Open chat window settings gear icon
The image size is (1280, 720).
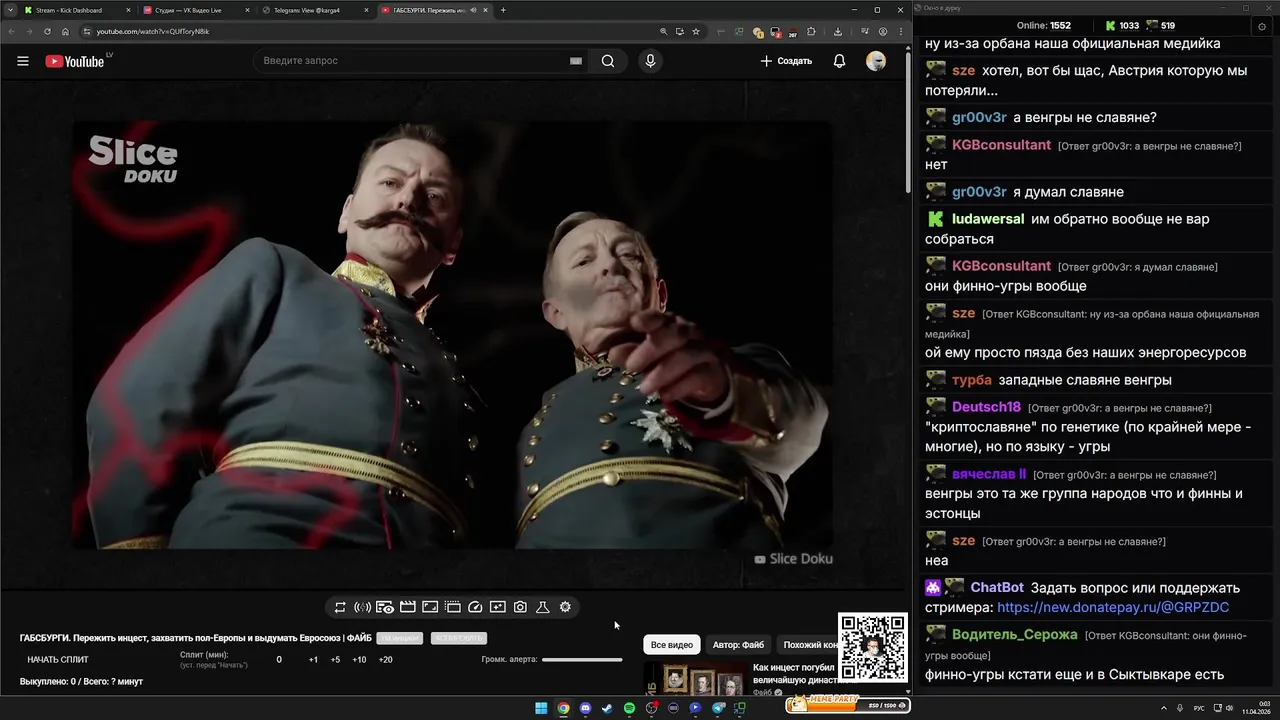pos(1262,25)
